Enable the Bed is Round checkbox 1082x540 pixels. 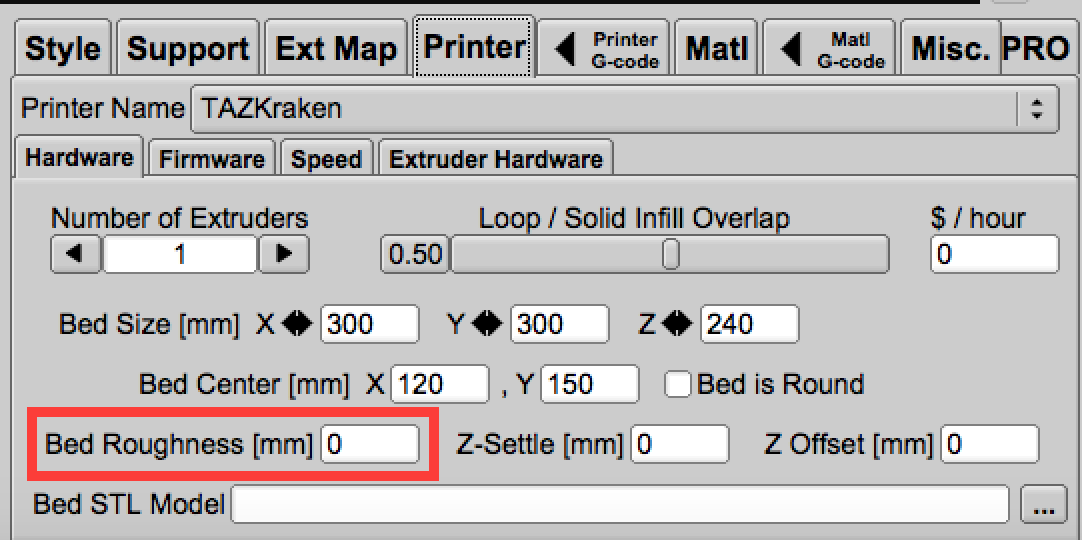coord(678,384)
